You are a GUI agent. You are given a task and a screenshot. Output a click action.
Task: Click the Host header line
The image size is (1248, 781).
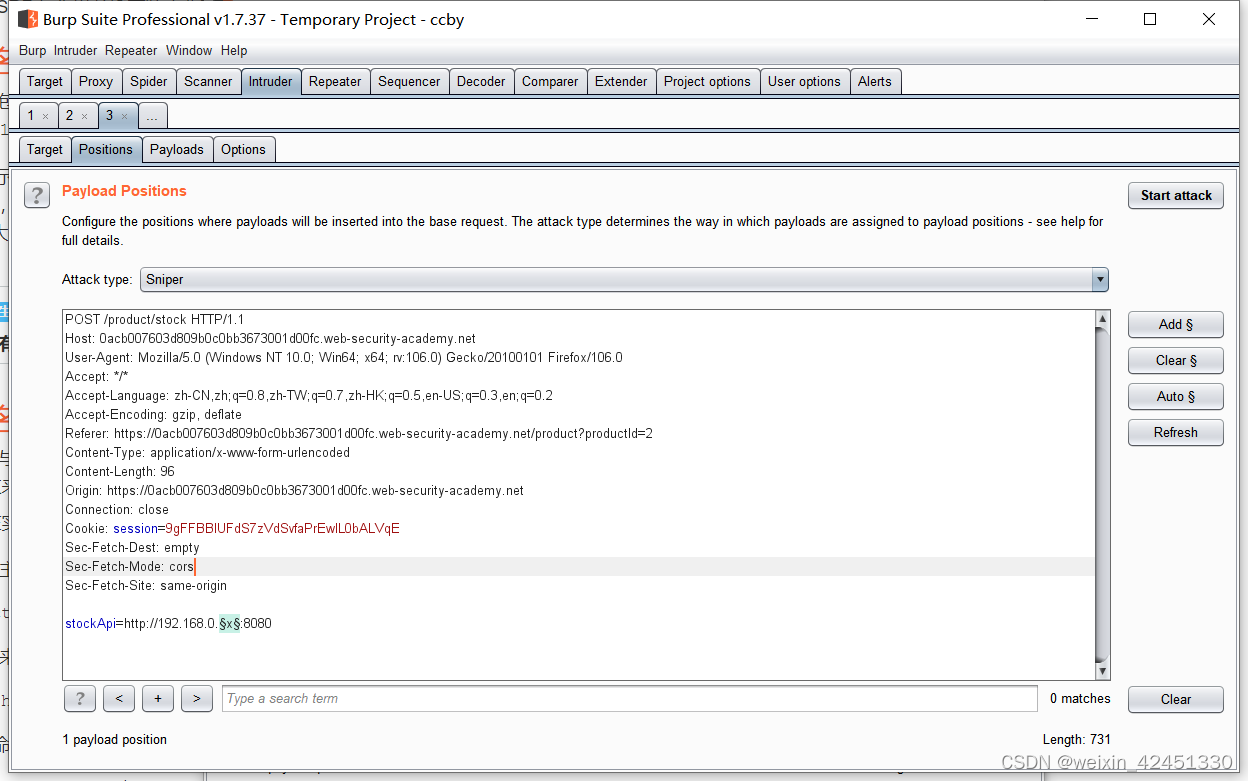270,339
